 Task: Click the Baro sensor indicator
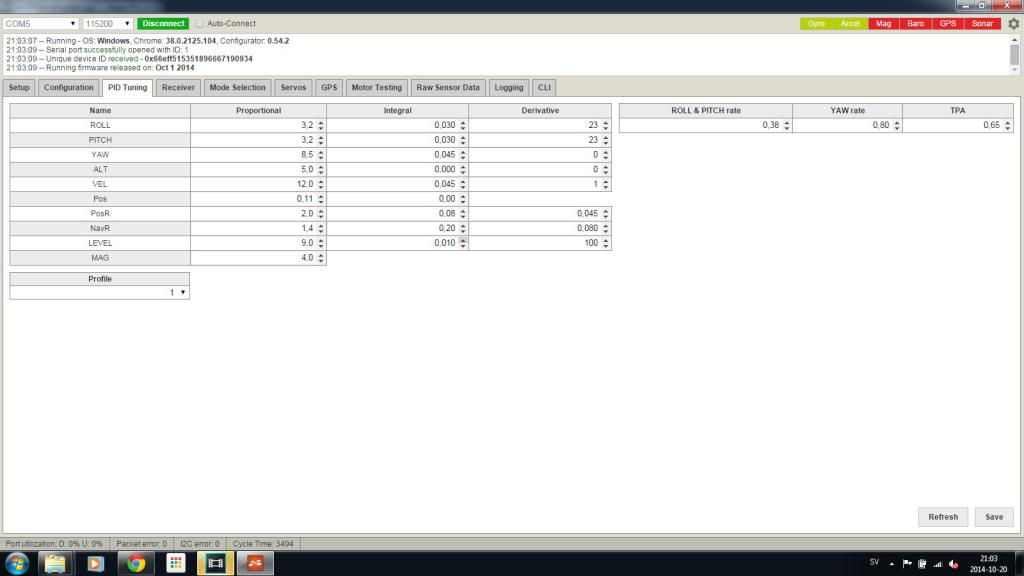click(916, 24)
